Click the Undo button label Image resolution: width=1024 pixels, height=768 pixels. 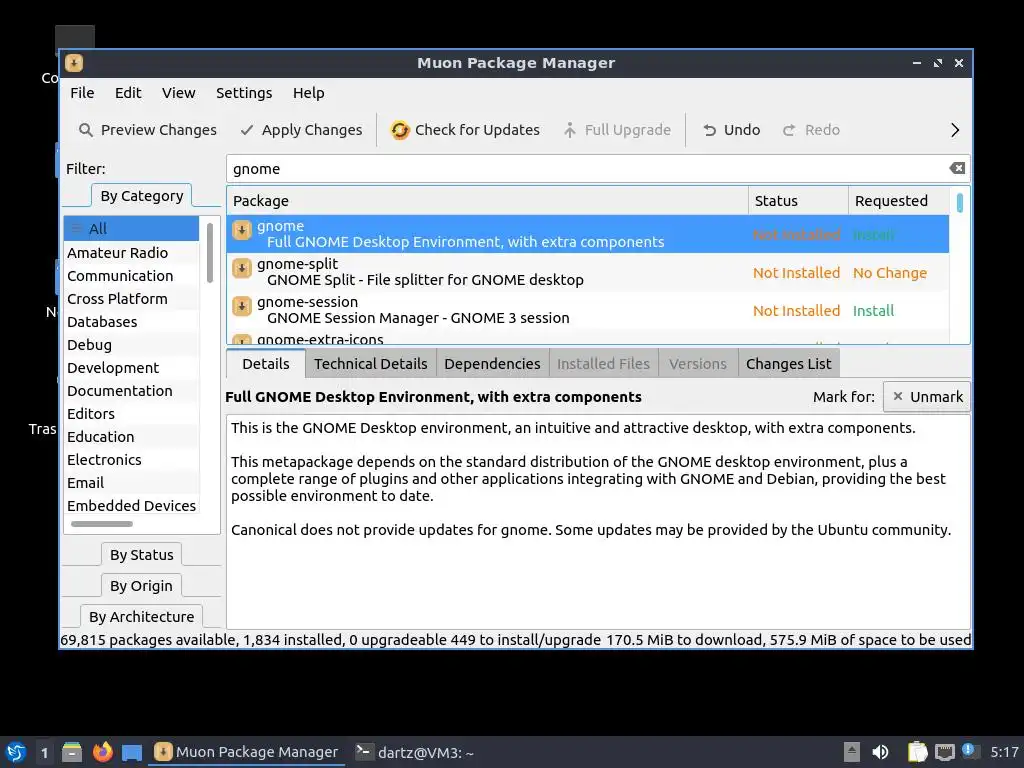point(742,130)
